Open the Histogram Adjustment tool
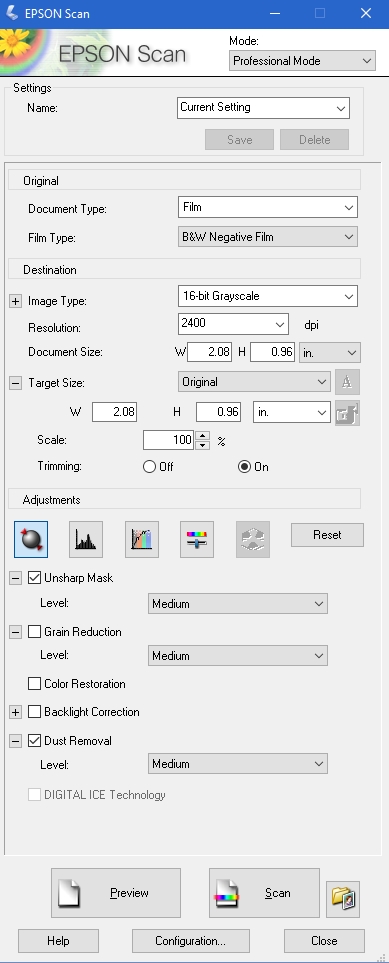This screenshot has width=389, height=963. pyautogui.click(x=86, y=539)
